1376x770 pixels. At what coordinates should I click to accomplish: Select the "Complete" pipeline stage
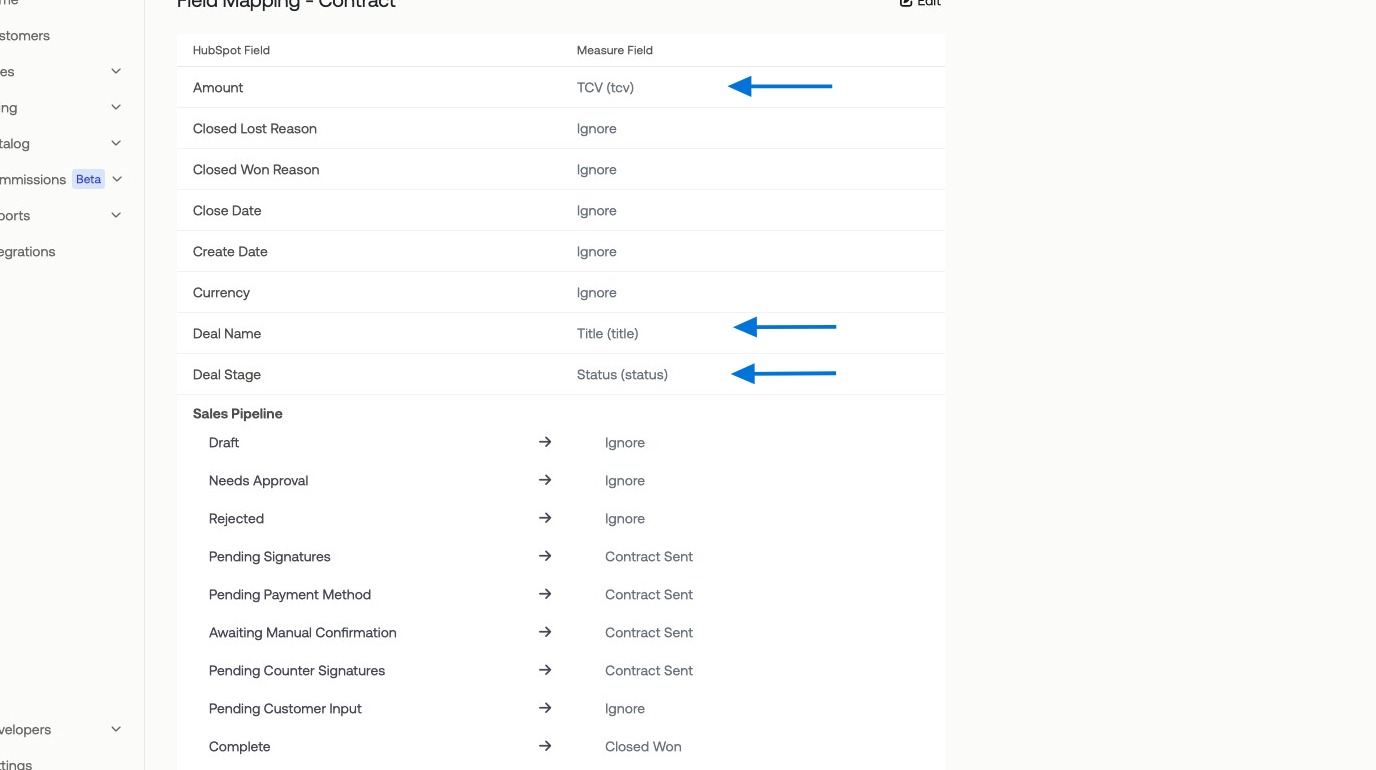click(240, 747)
